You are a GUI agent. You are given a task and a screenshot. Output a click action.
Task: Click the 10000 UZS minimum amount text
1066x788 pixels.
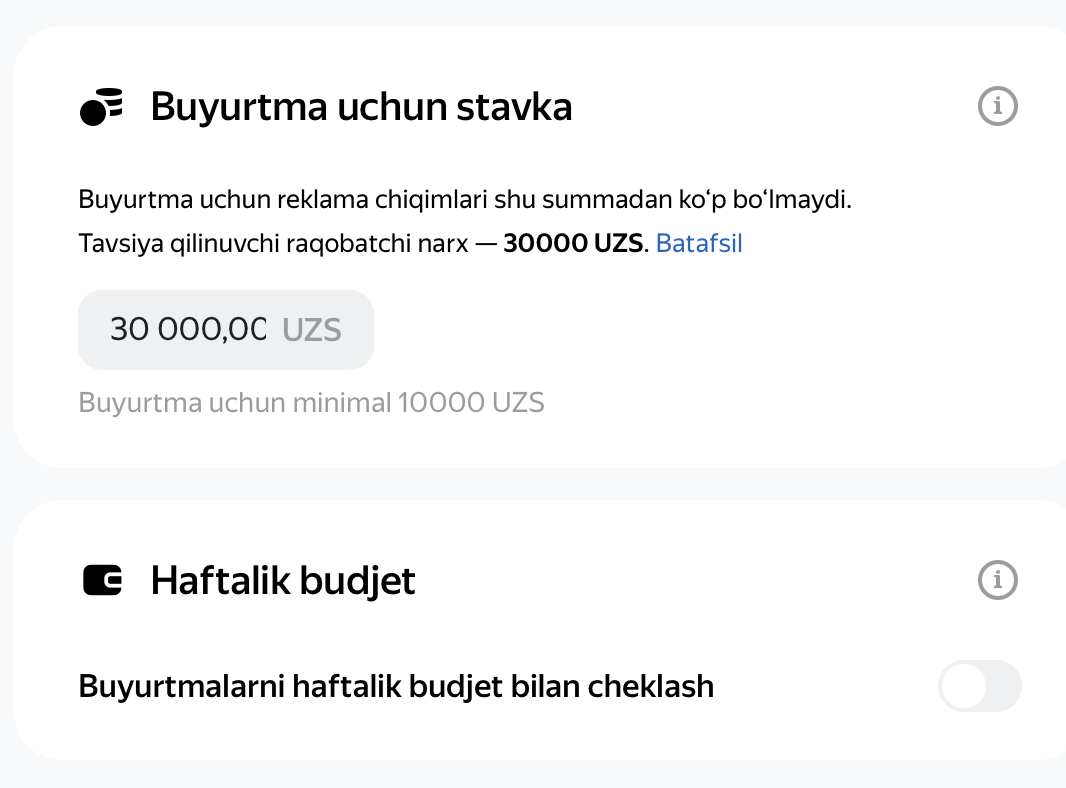click(x=471, y=402)
